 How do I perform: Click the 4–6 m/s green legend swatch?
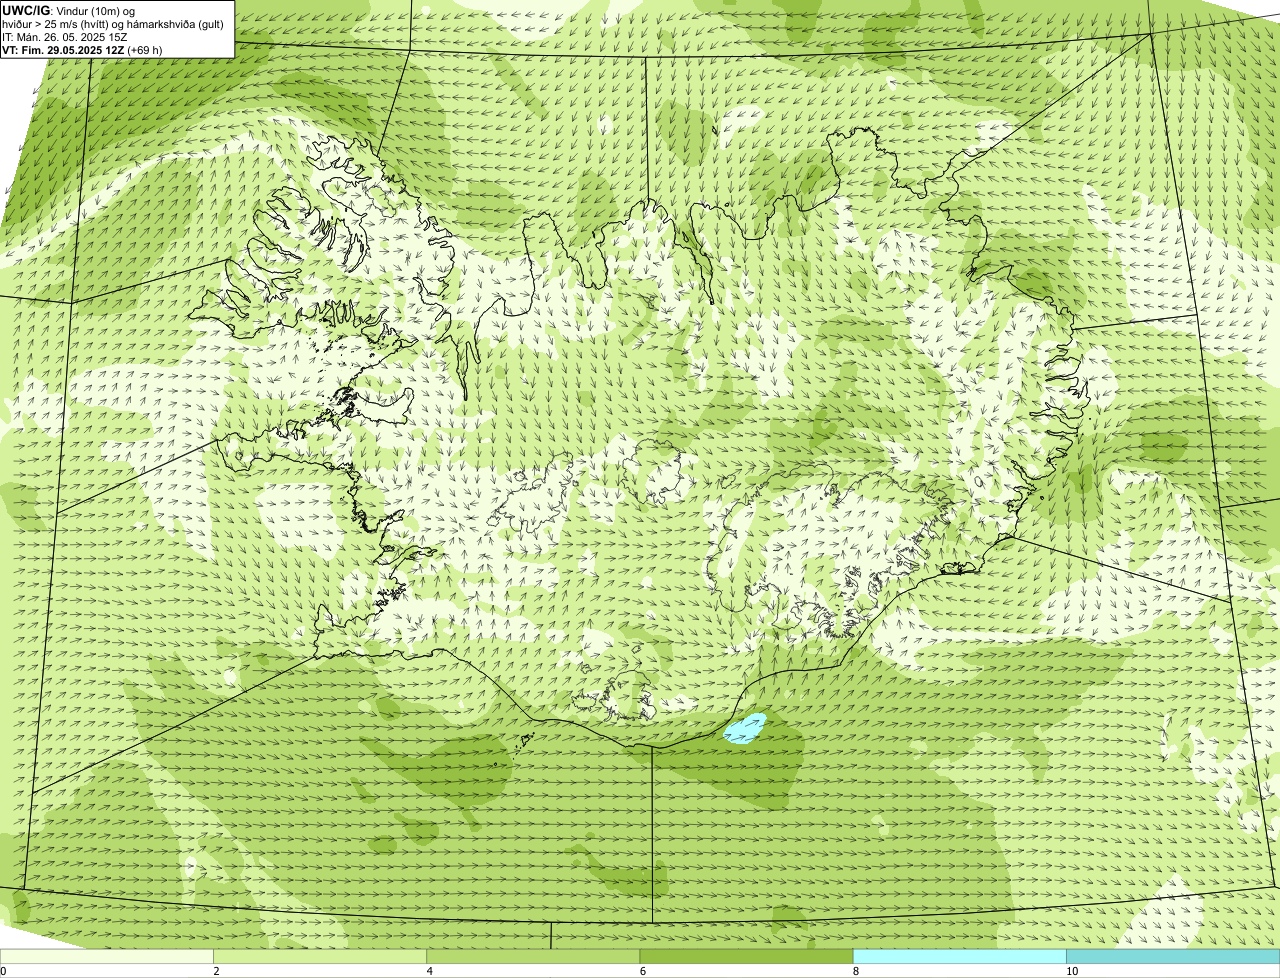tap(533, 956)
